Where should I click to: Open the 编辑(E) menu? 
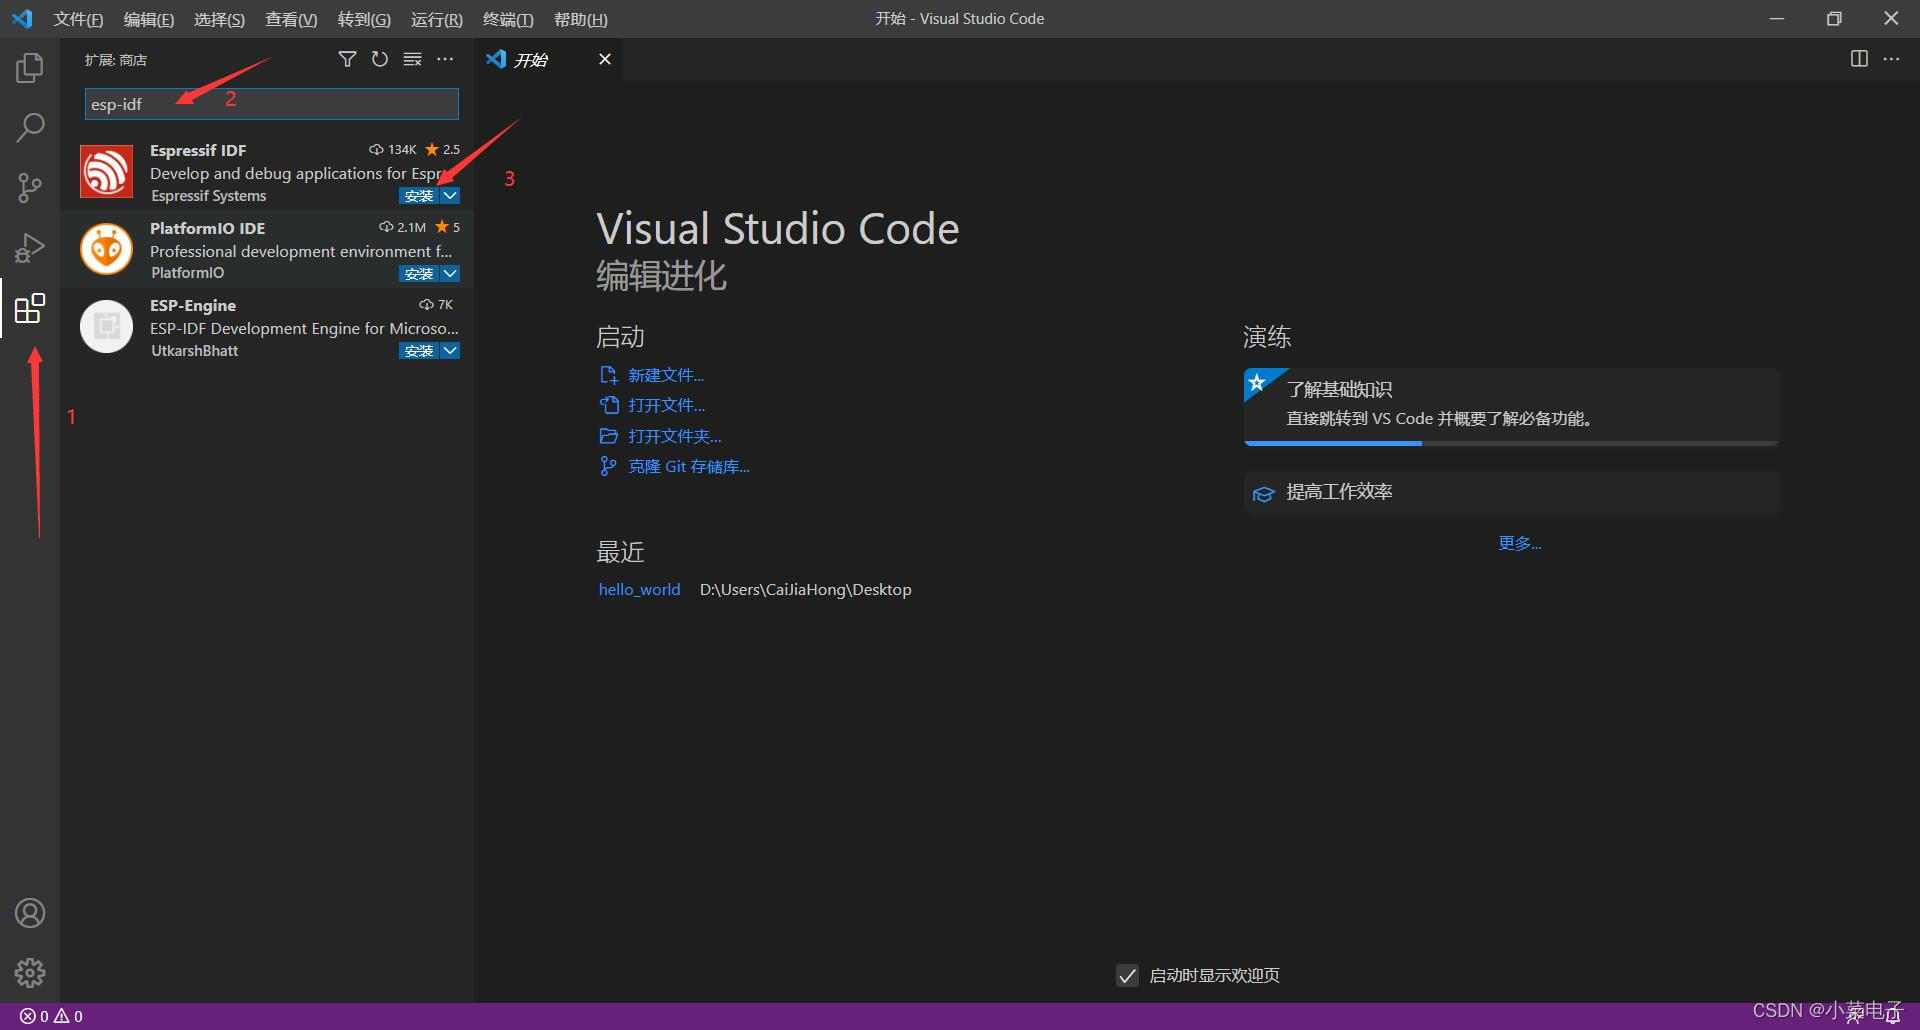coord(148,19)
